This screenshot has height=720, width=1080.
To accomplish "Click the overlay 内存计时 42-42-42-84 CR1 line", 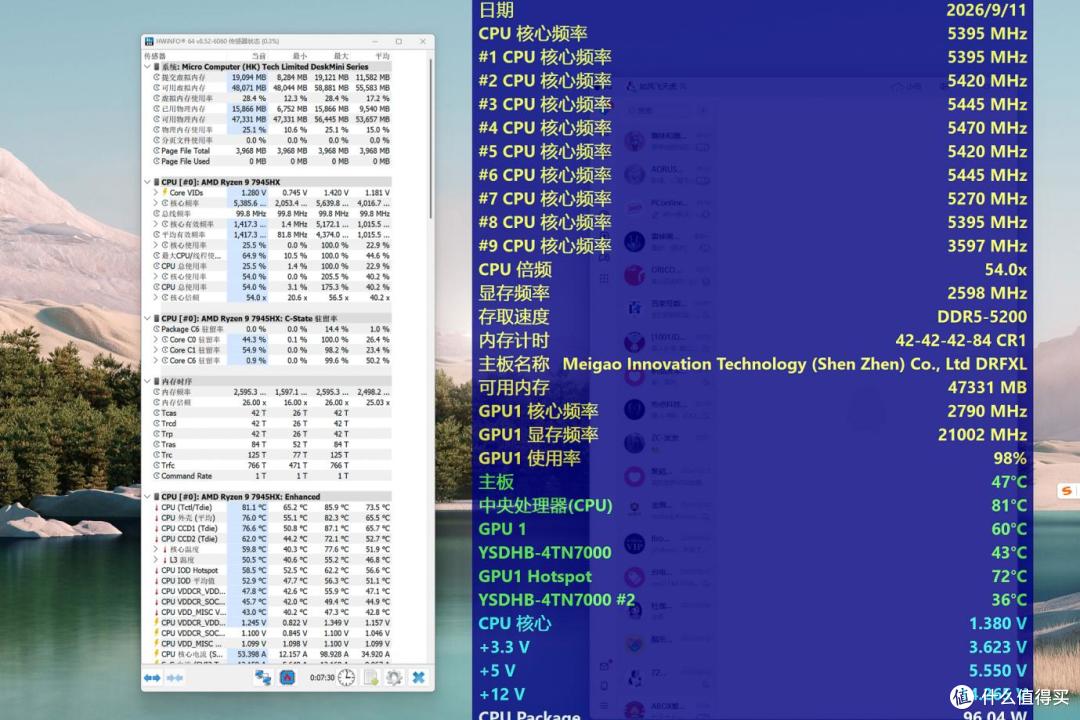I will click(x=753, y=340).
